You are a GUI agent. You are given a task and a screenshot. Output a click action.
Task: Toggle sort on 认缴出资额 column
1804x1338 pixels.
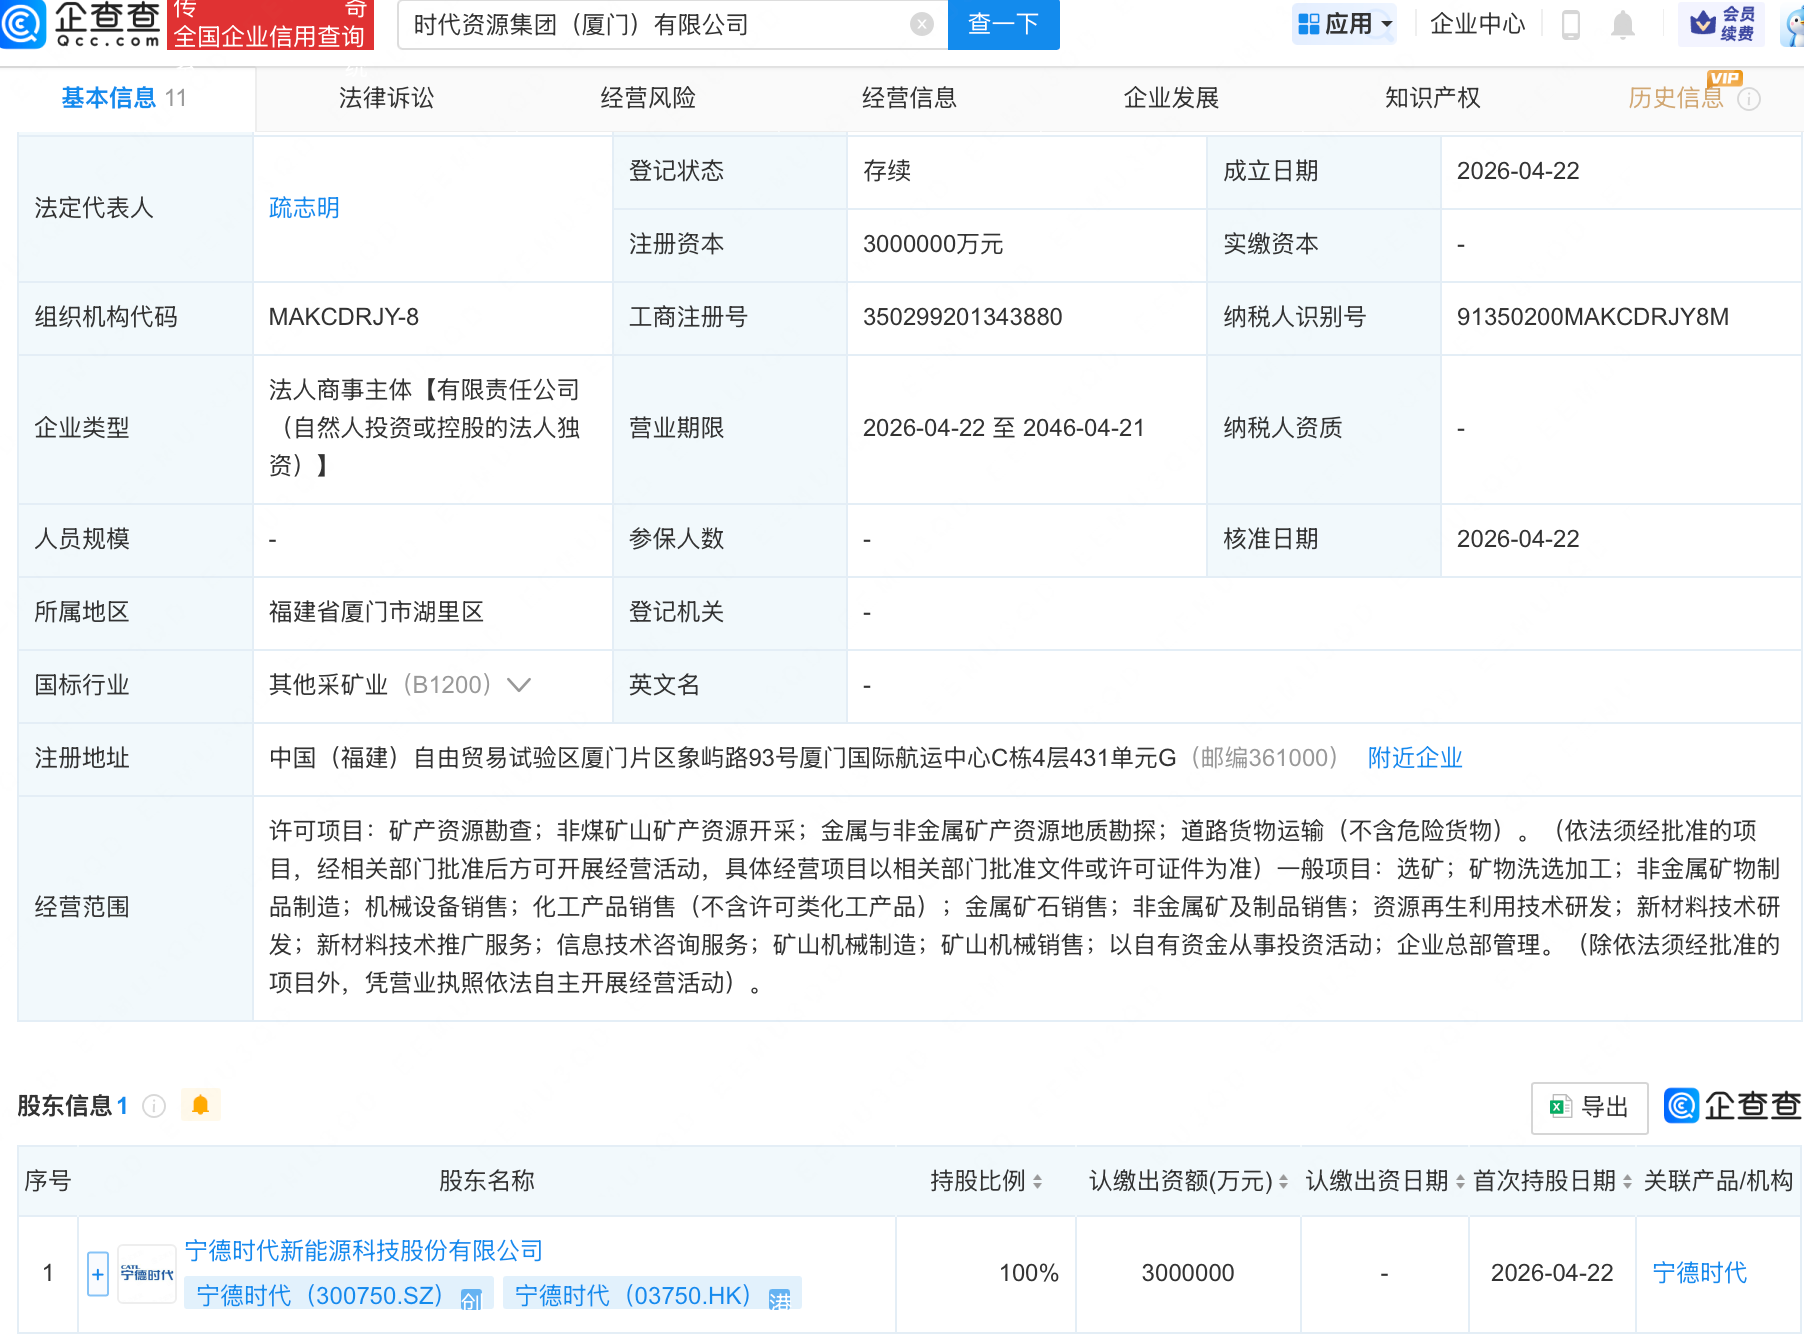[1283, 1181]
